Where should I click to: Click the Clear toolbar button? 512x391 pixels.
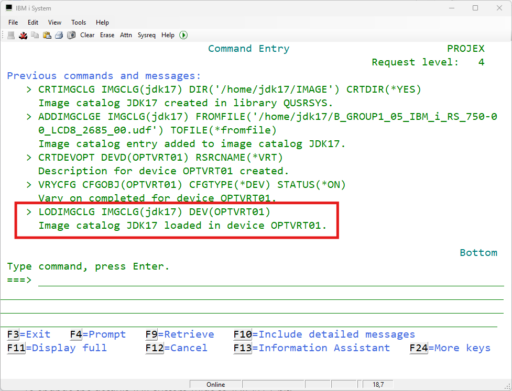point(87,35)
